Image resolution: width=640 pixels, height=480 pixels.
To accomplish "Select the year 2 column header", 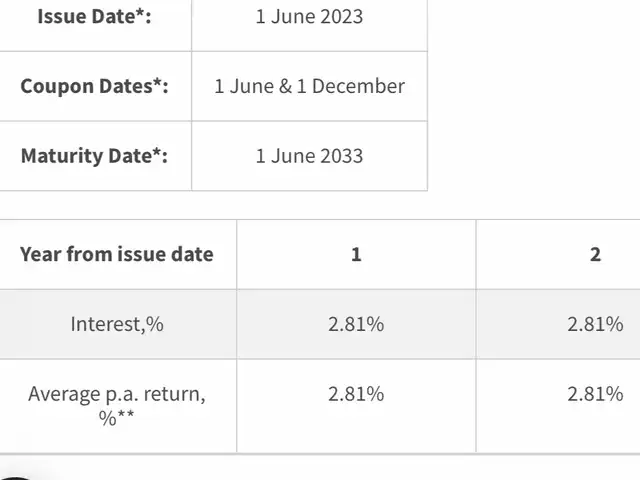I will [x=595, y=254].
